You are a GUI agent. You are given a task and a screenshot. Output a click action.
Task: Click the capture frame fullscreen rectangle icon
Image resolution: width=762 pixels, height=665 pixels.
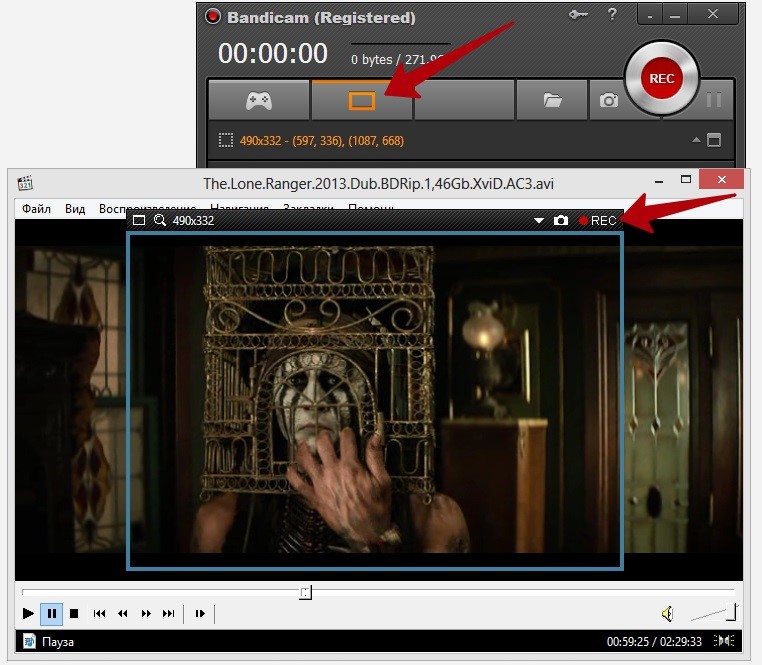(x=139, y=220)
